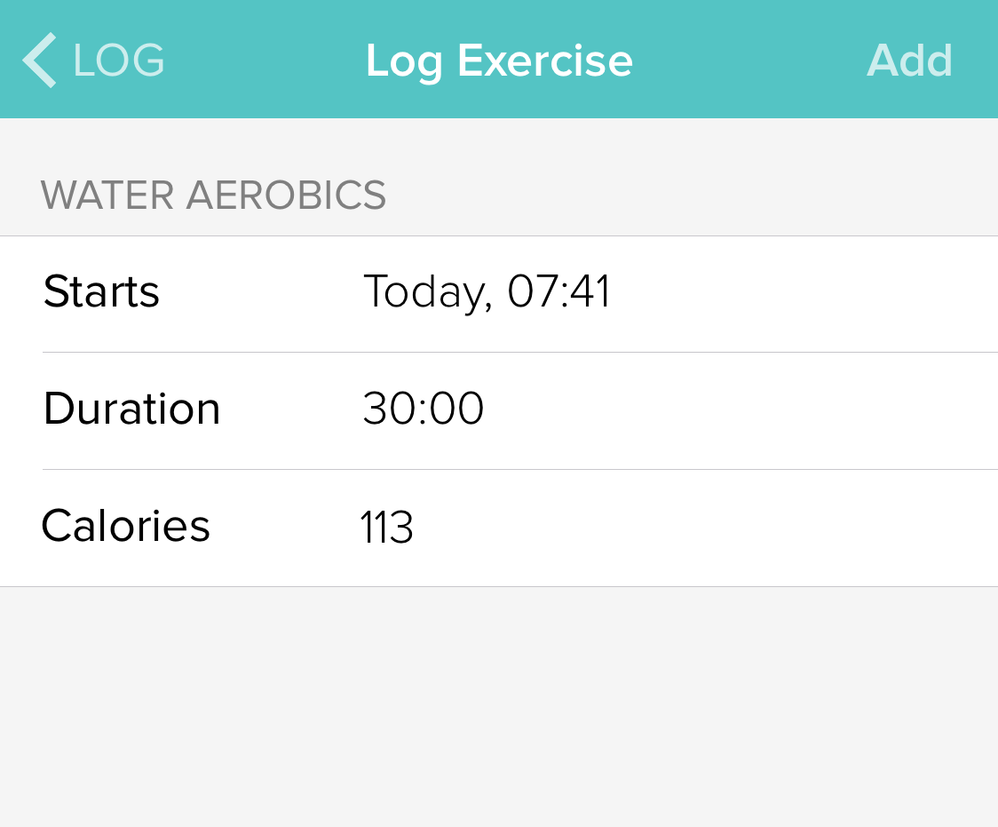Open the Today, 07:41 start time picker
This screenshot has width=998, height=827.
tap(486, 293)
